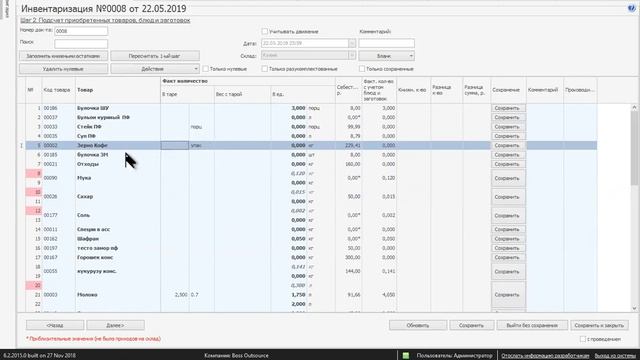Click the Сохранить и закрыть button
Viewport: 640px width, 360px height.
599,325
